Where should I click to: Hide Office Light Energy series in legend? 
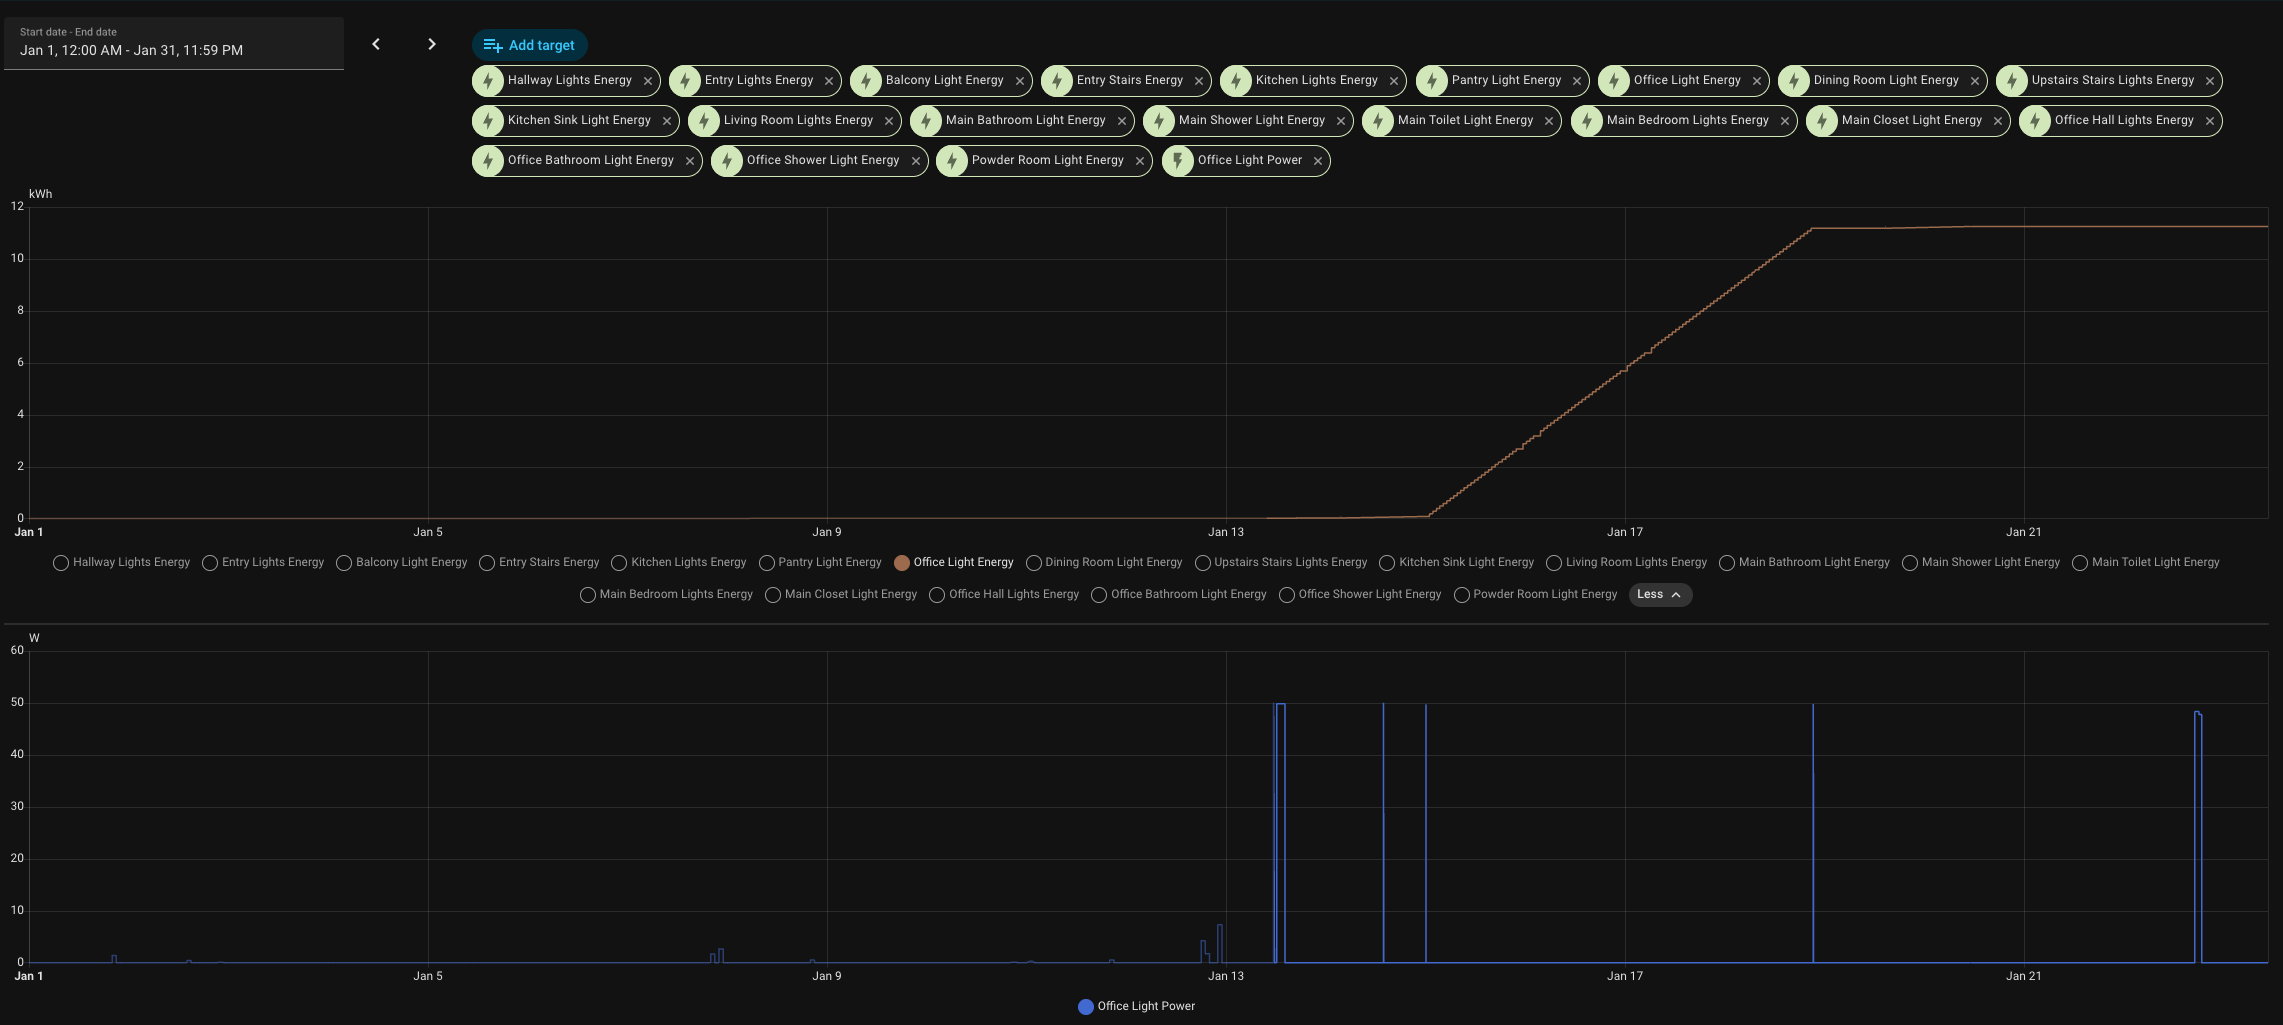[954, 563]
